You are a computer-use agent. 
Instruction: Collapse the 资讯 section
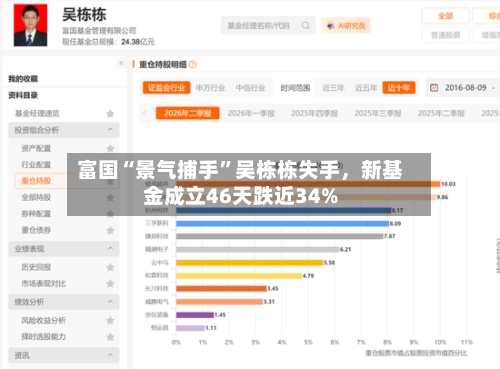64,355
